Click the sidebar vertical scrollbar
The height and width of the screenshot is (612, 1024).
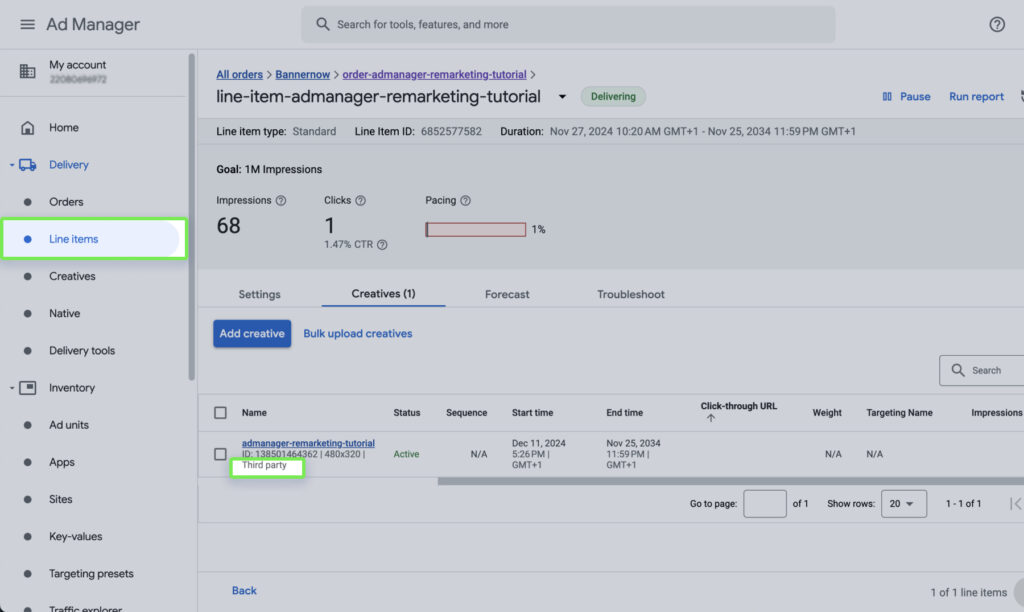(191, 217)
